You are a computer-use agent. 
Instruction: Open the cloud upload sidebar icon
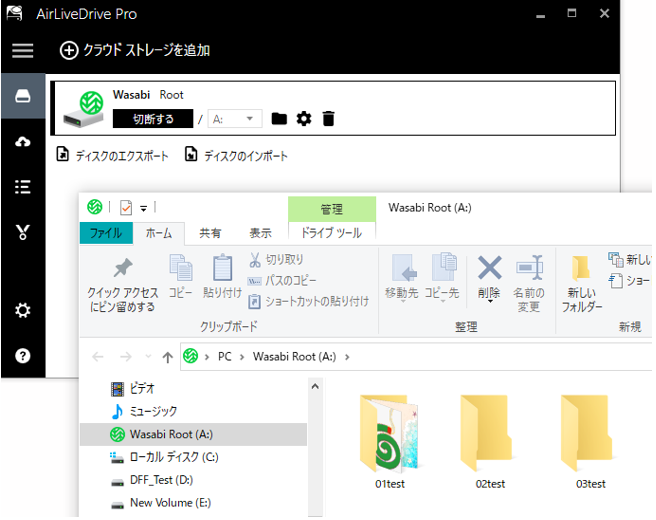(23, 142)
